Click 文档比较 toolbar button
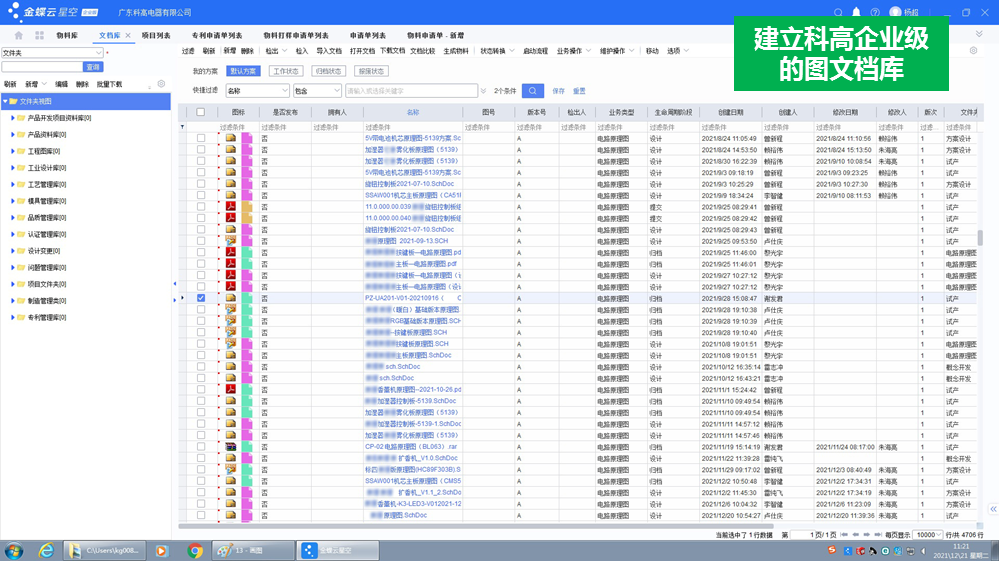This screenshot has width=999, height=561. pos(422,51)
